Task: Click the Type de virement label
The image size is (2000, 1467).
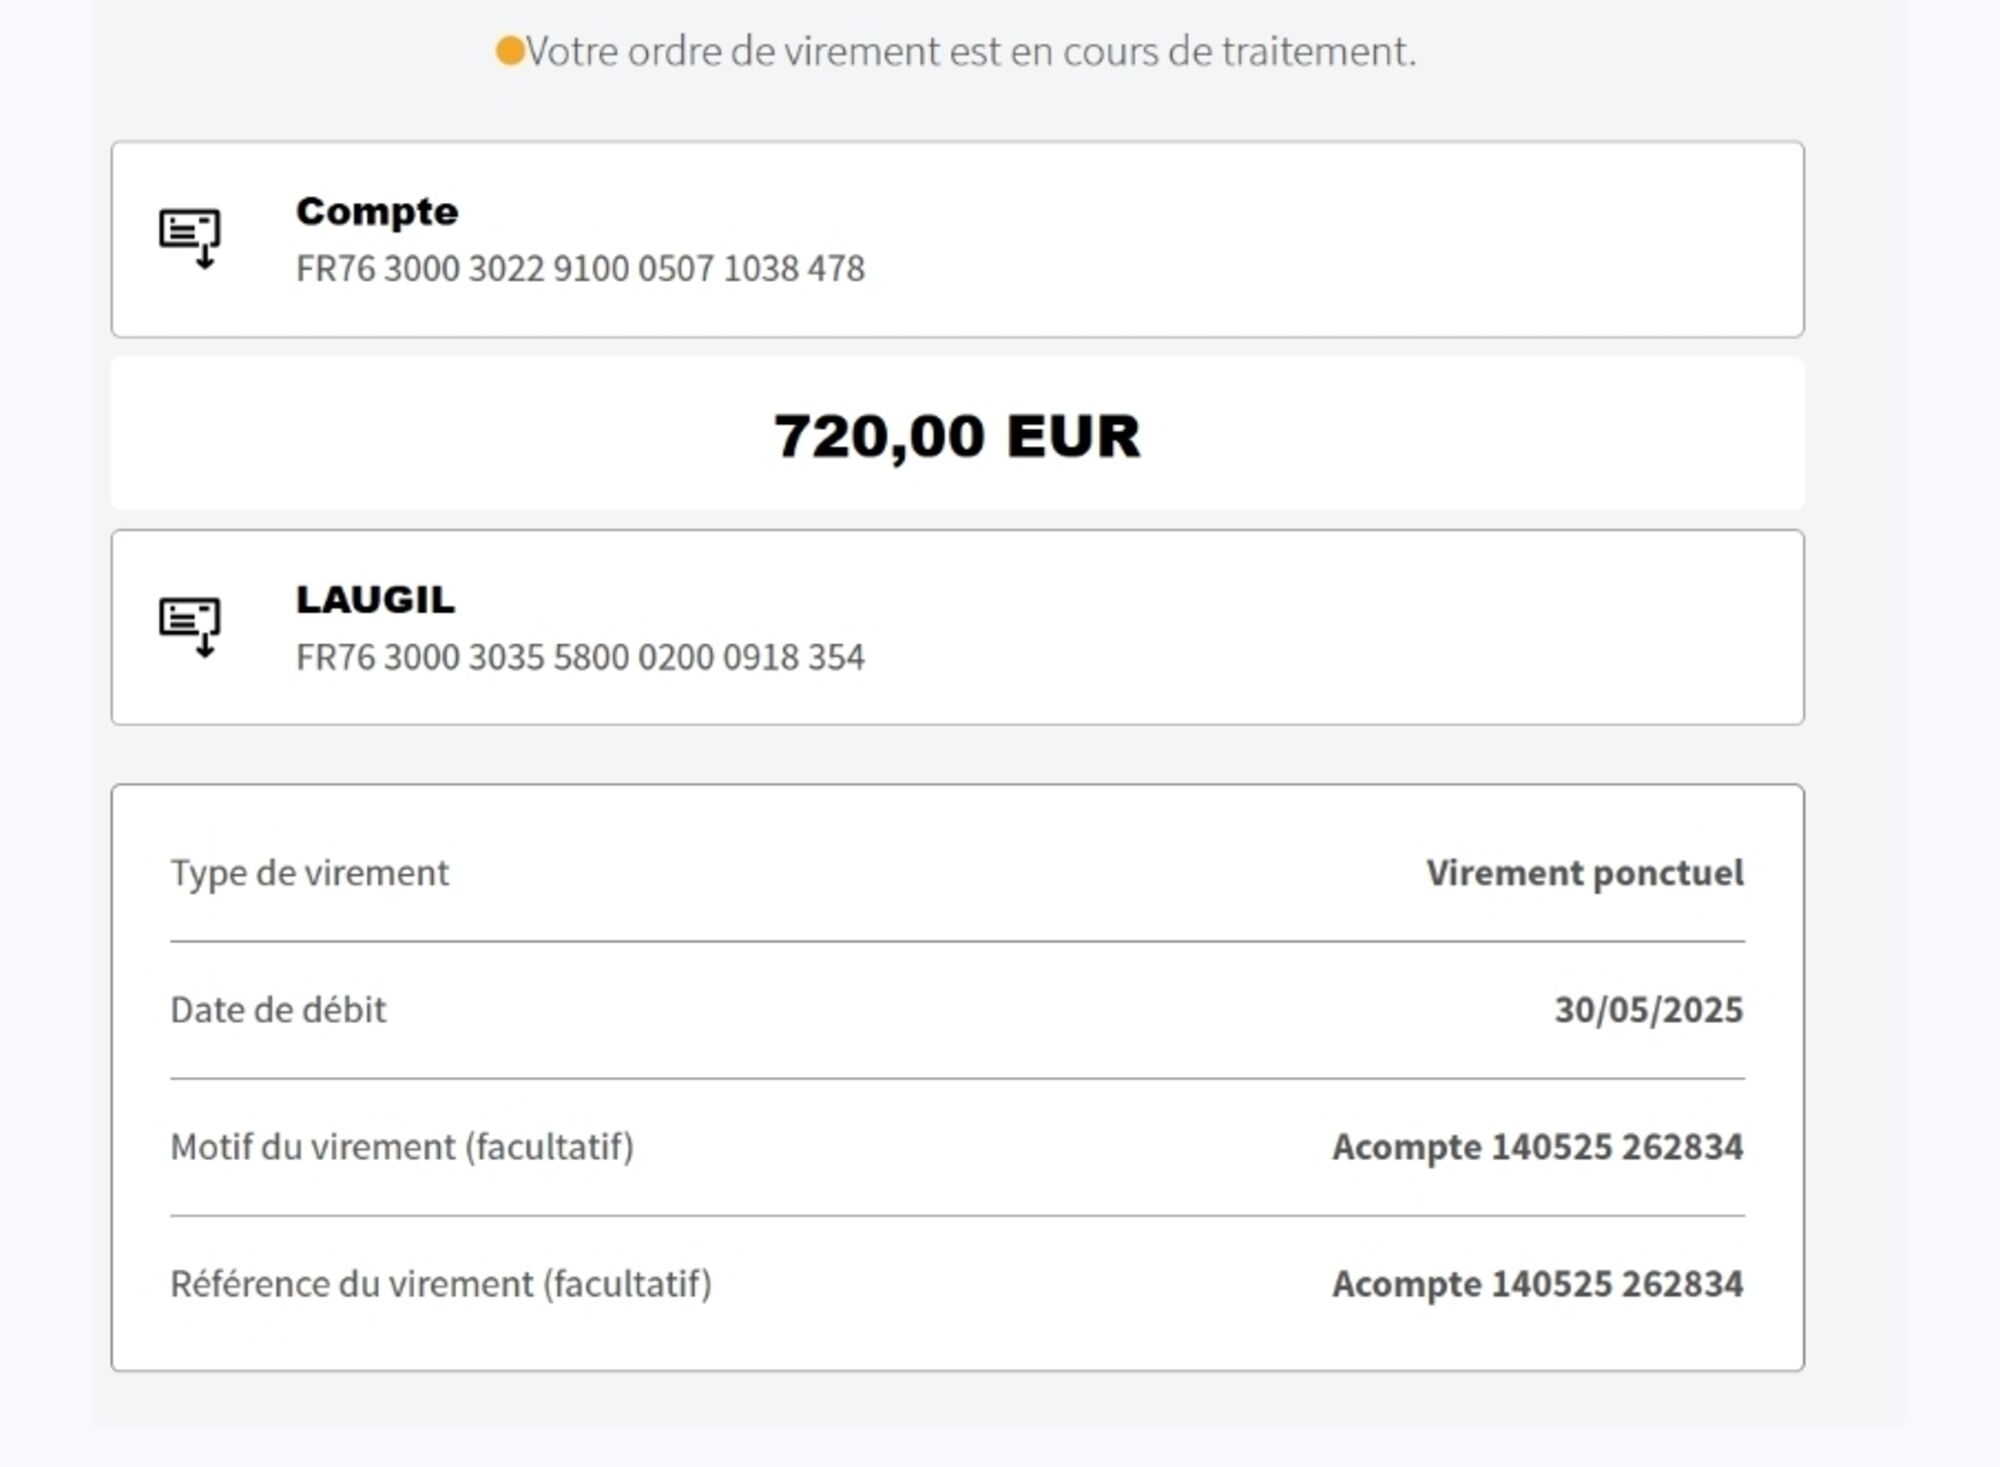Action: 310,873
